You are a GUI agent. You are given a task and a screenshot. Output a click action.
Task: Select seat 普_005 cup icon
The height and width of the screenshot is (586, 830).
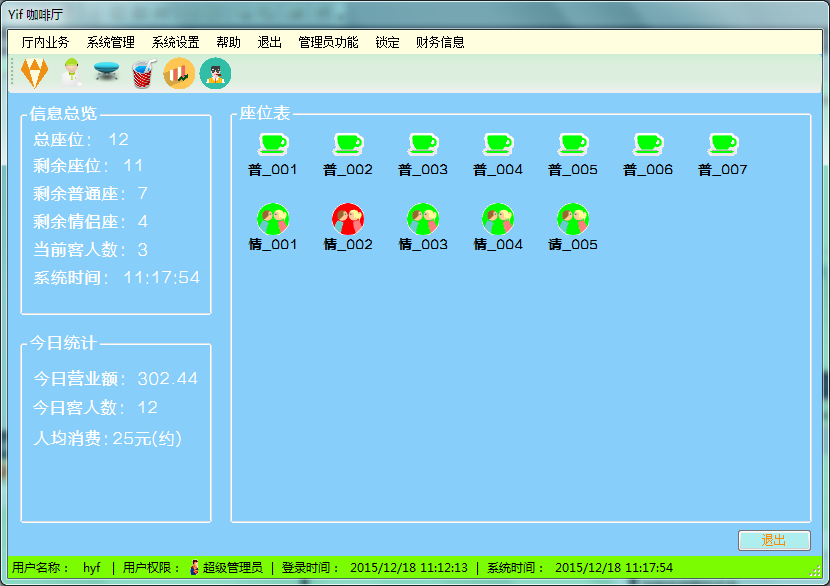pyautogui.click(x=573, y=143)
